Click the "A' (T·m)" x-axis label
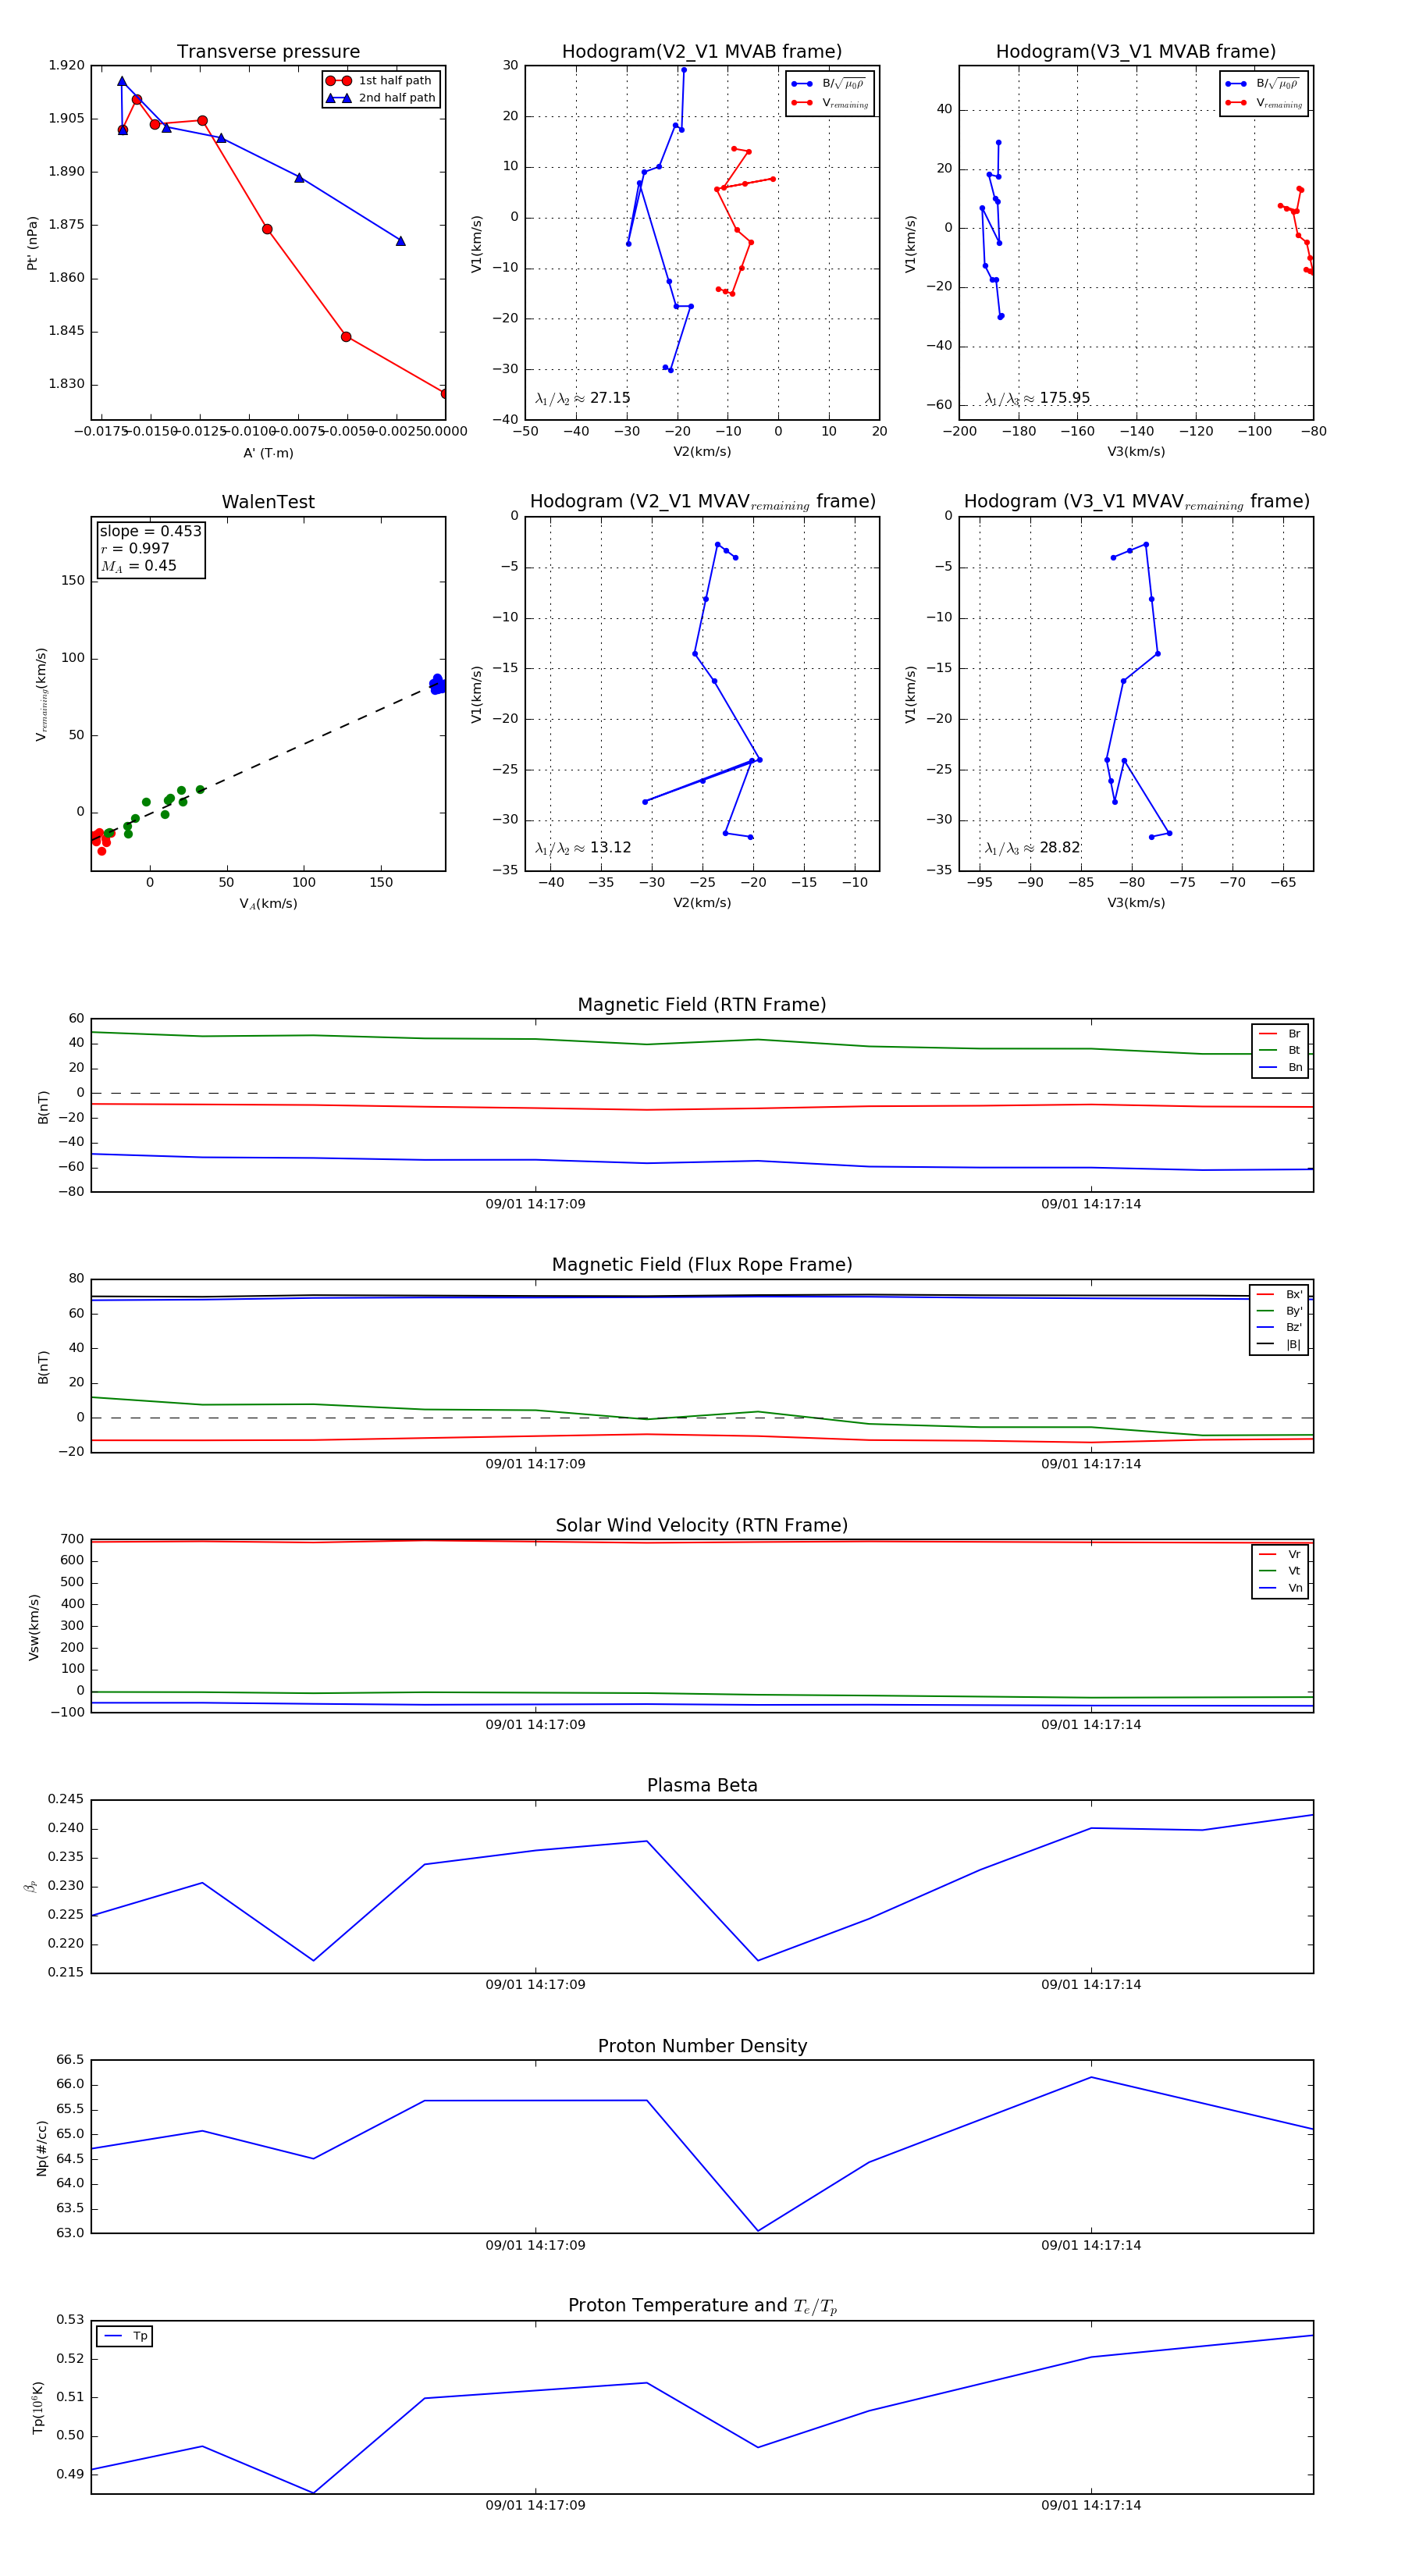The width and height of the screenshot is (1405, 2576). pyautogui.click(x=268, y=453)
